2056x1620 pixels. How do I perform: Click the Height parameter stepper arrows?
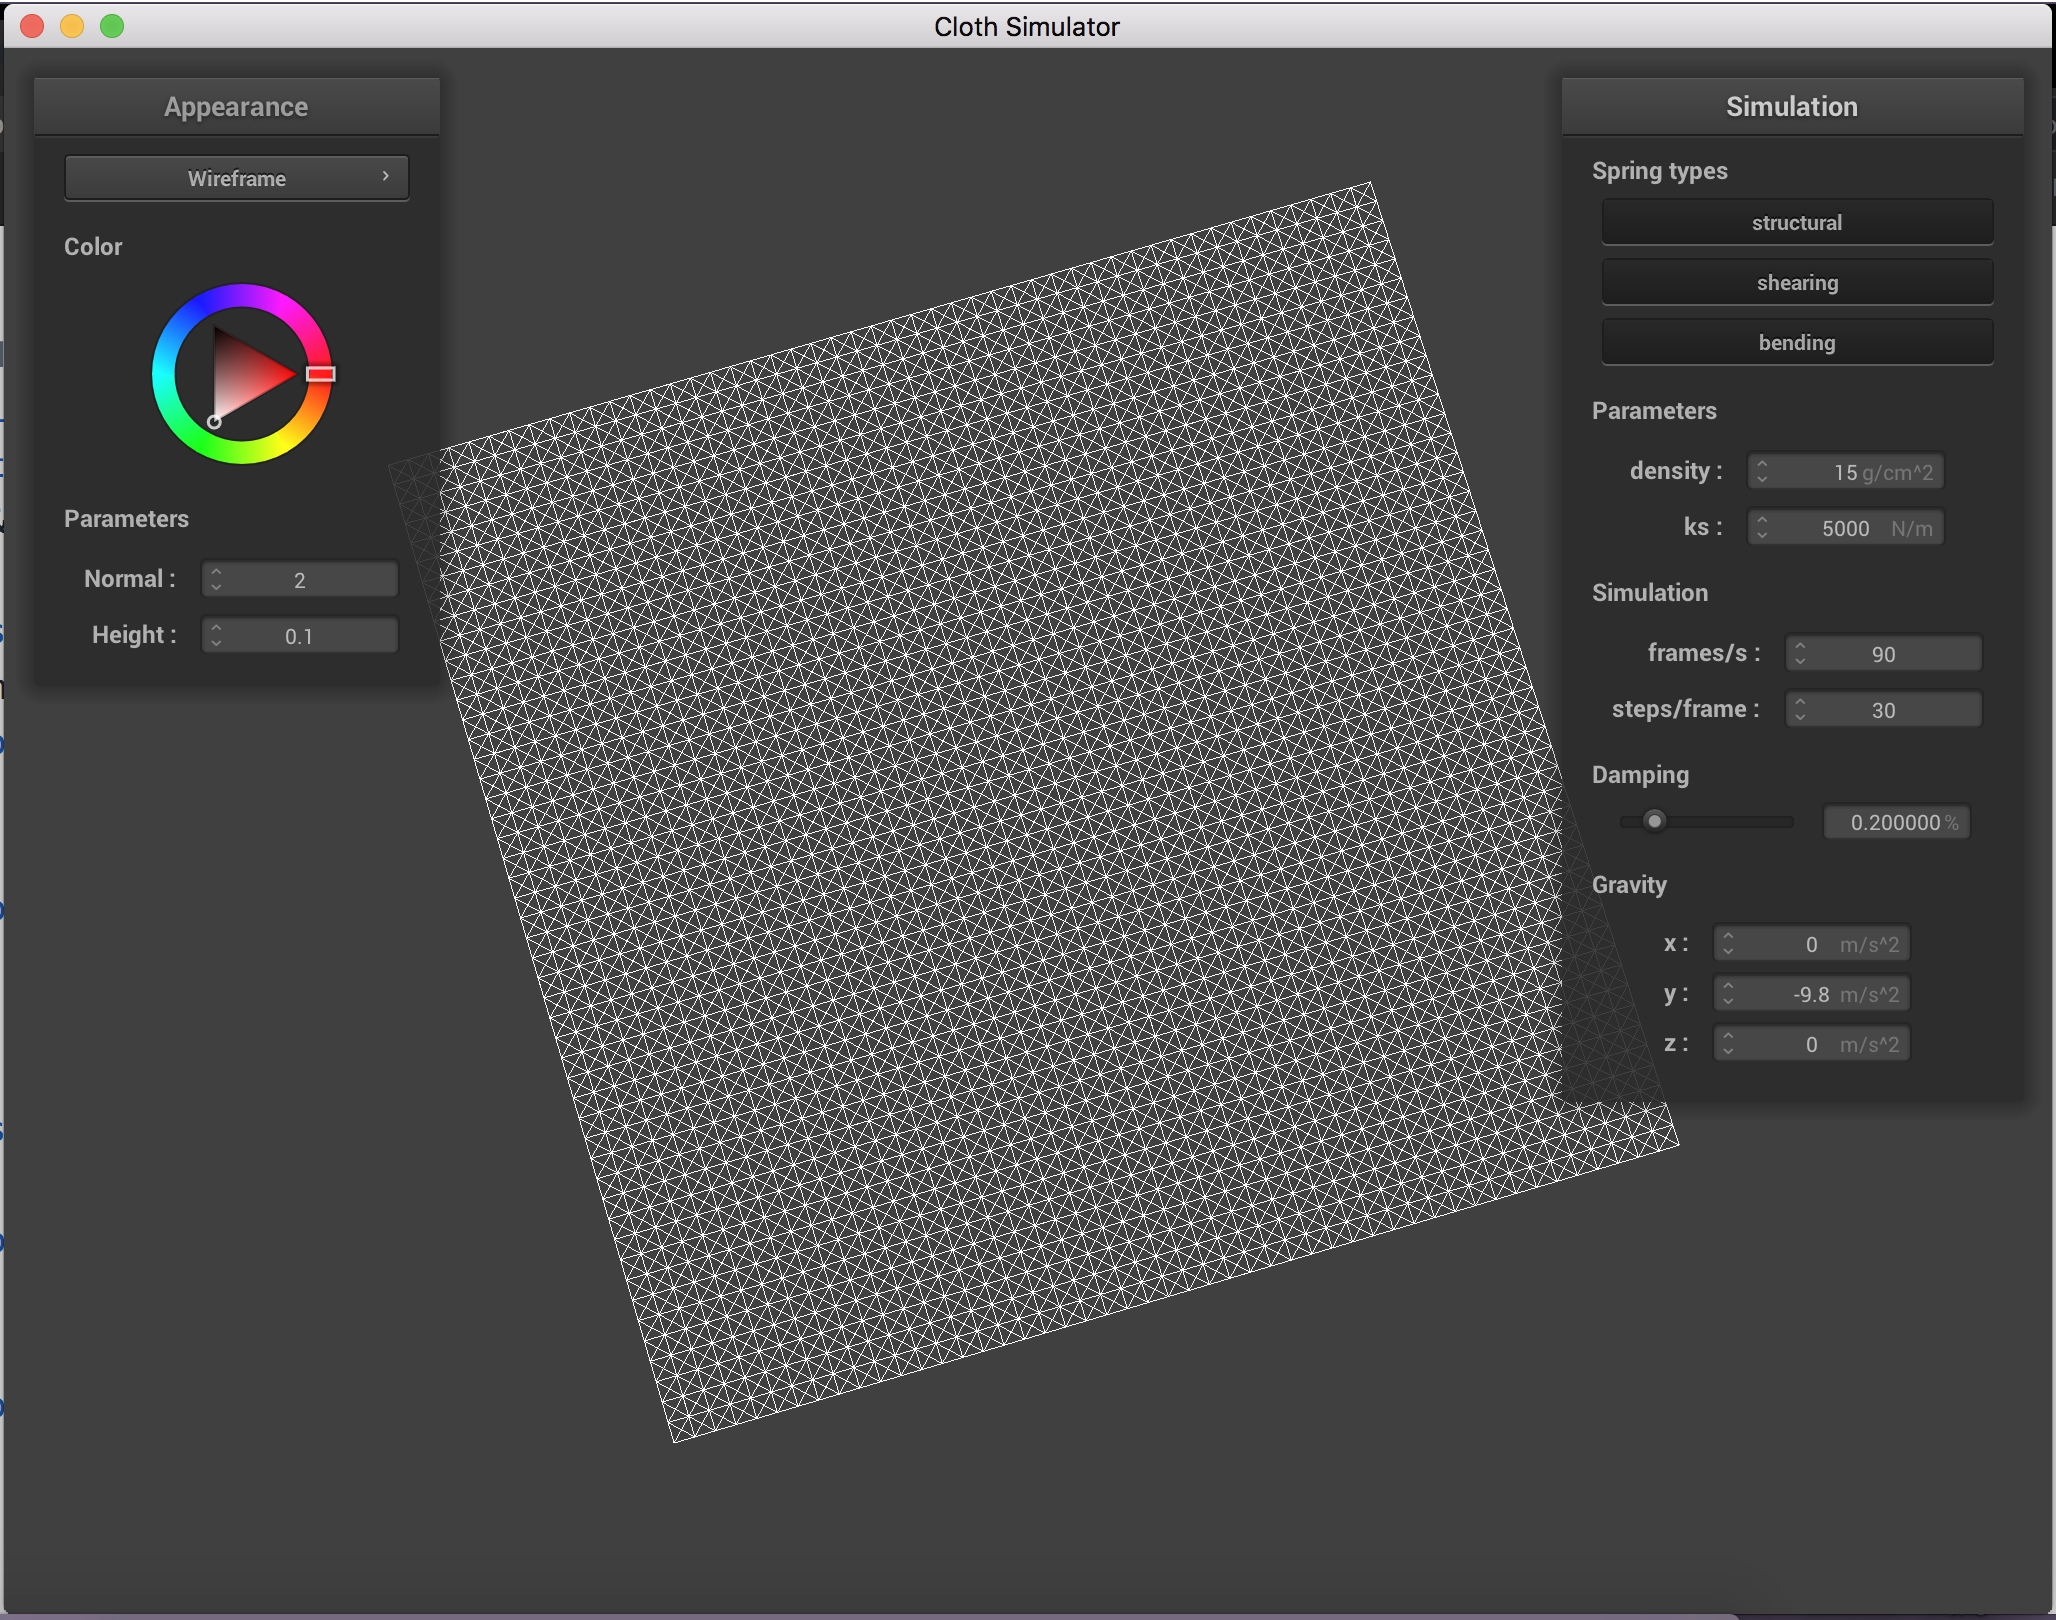pyautogui.click(x=216, y=635)
